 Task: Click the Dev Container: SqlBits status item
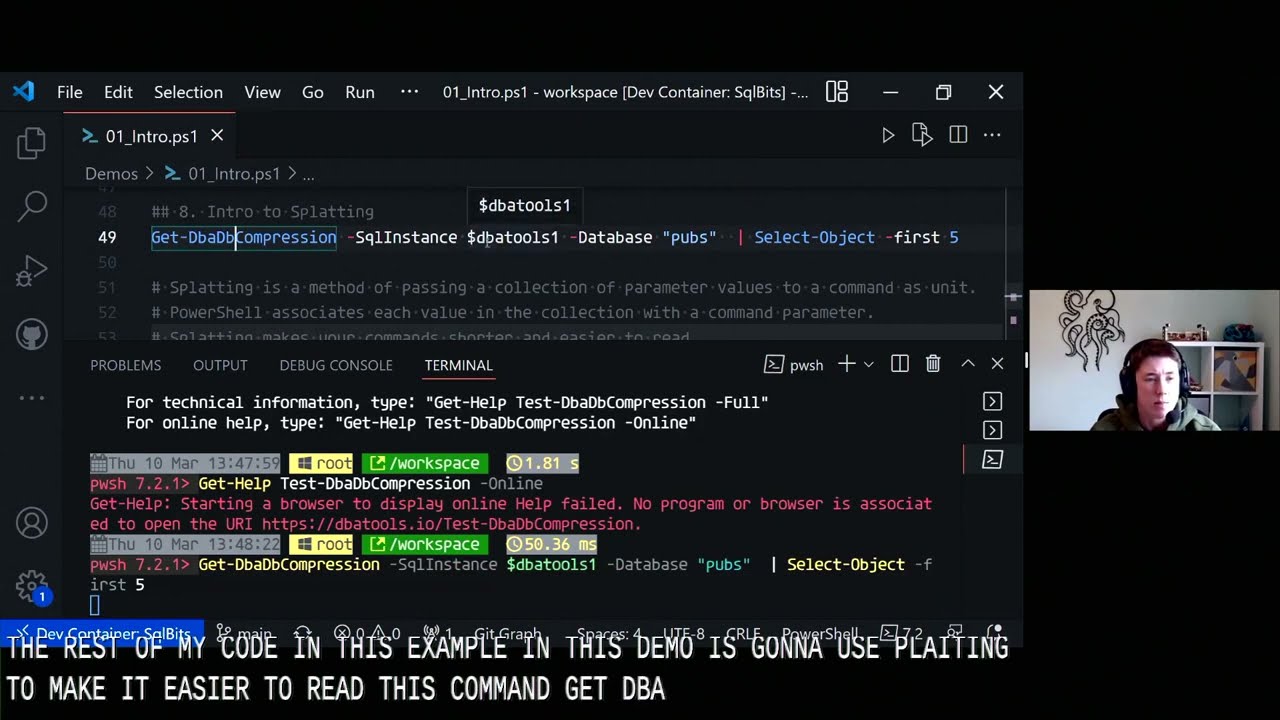point(103,634)
